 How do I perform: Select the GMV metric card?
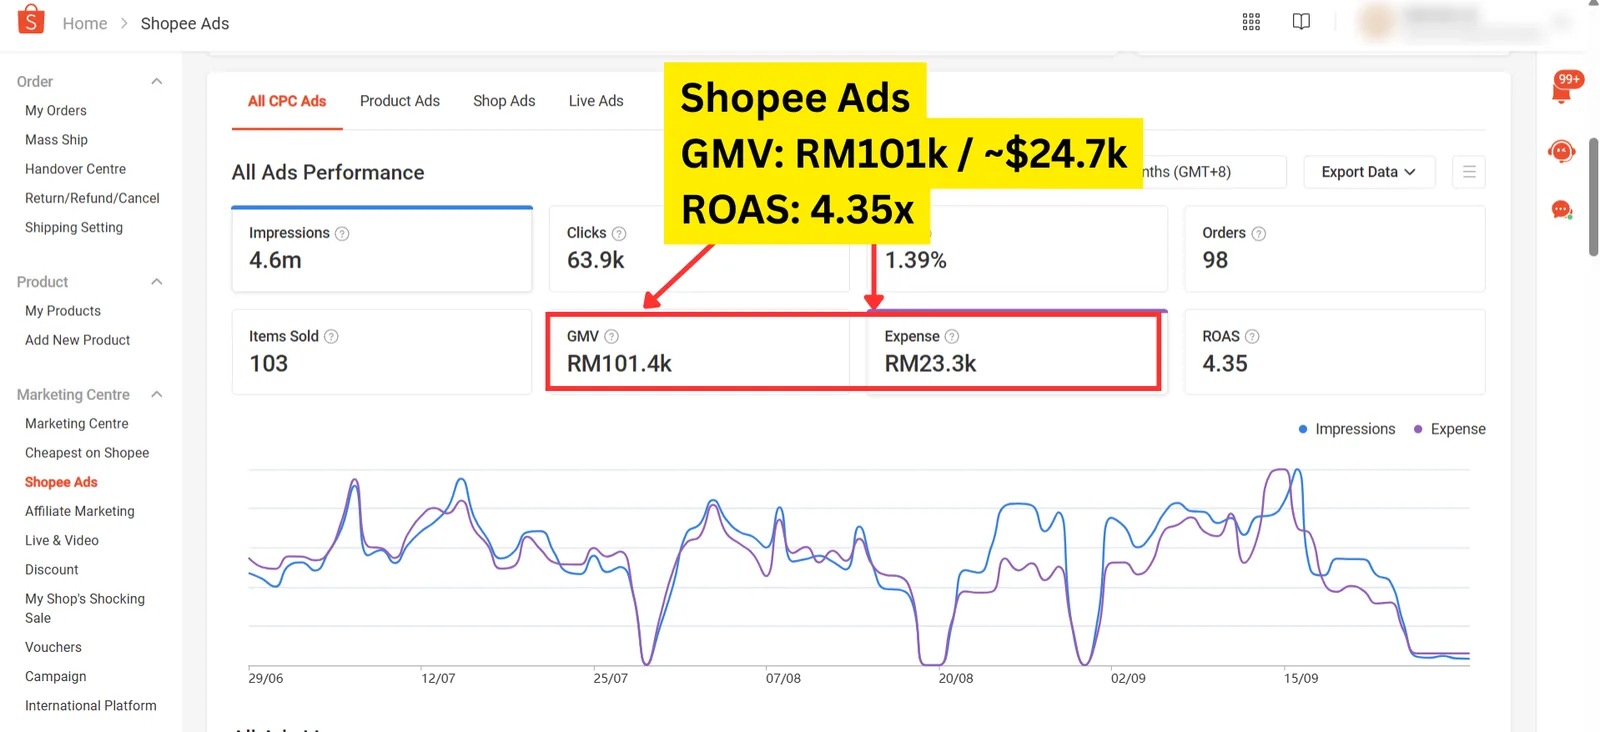(x=699, y=352)
